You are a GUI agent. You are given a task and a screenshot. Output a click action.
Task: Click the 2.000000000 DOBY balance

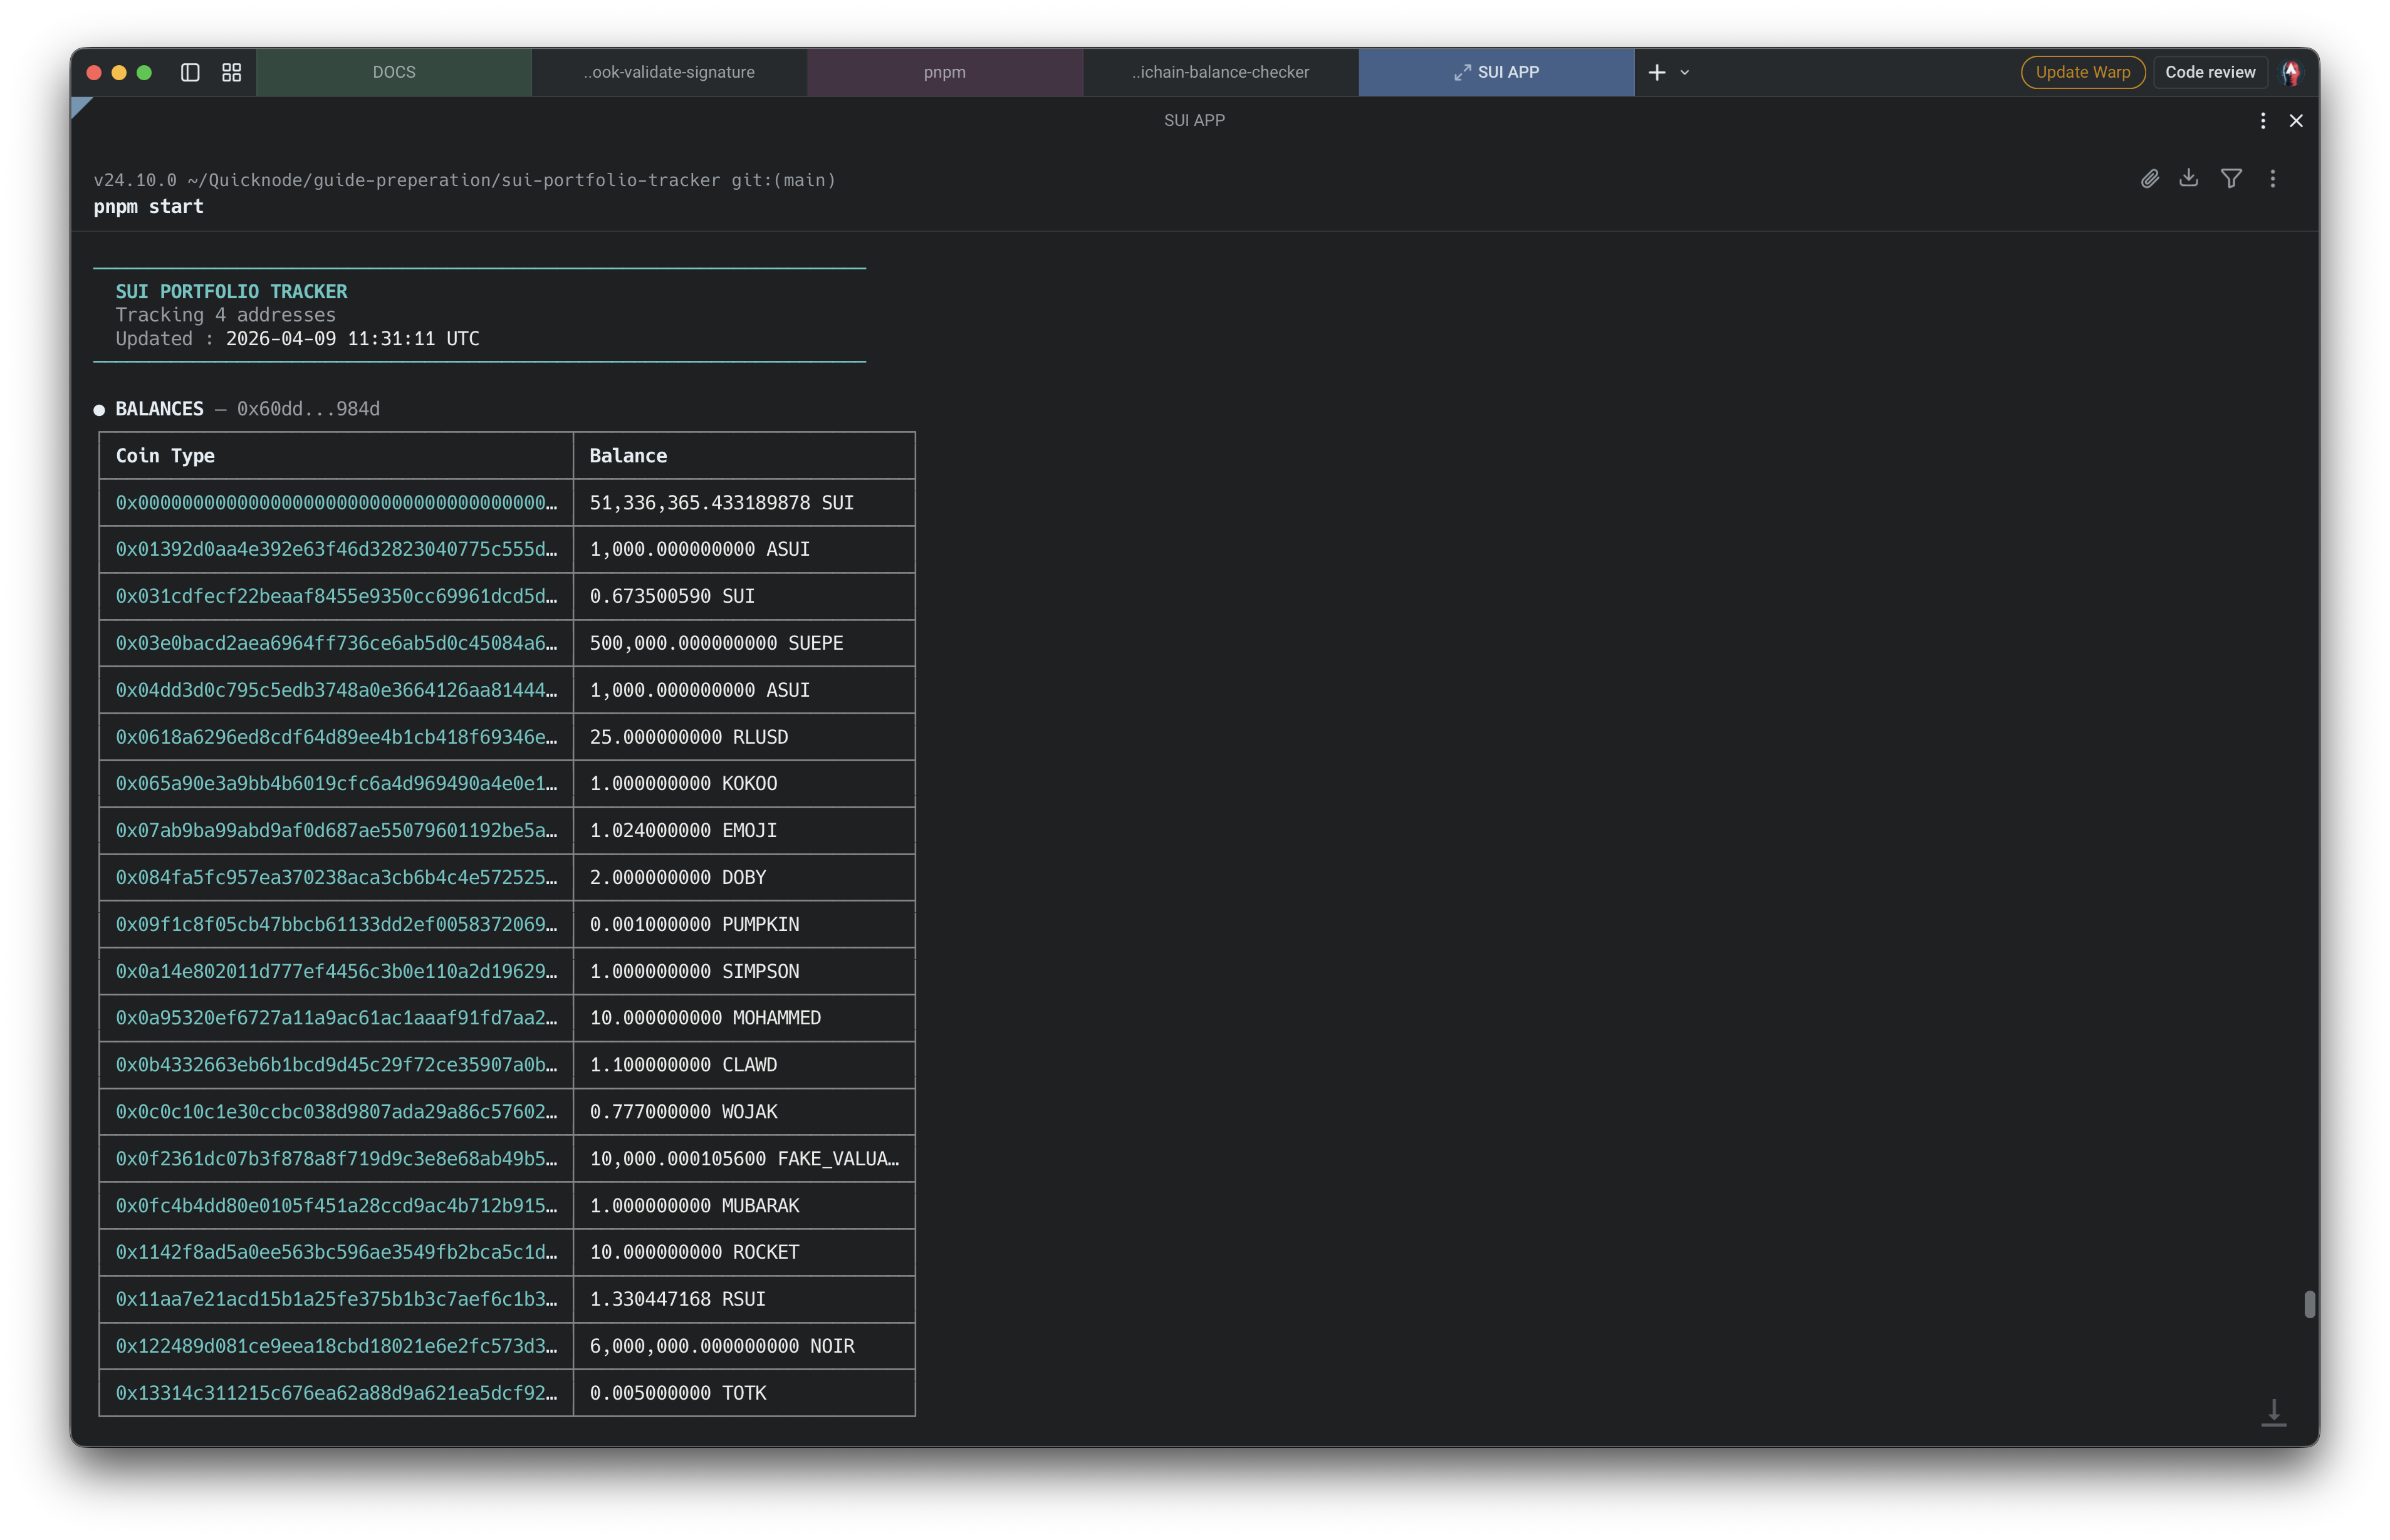677,877
